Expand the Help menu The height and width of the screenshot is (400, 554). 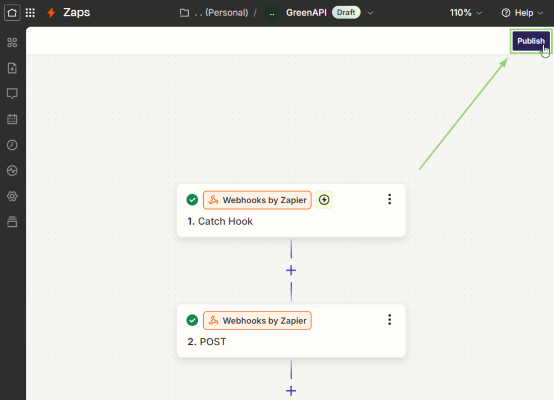[x=522, y=13]
